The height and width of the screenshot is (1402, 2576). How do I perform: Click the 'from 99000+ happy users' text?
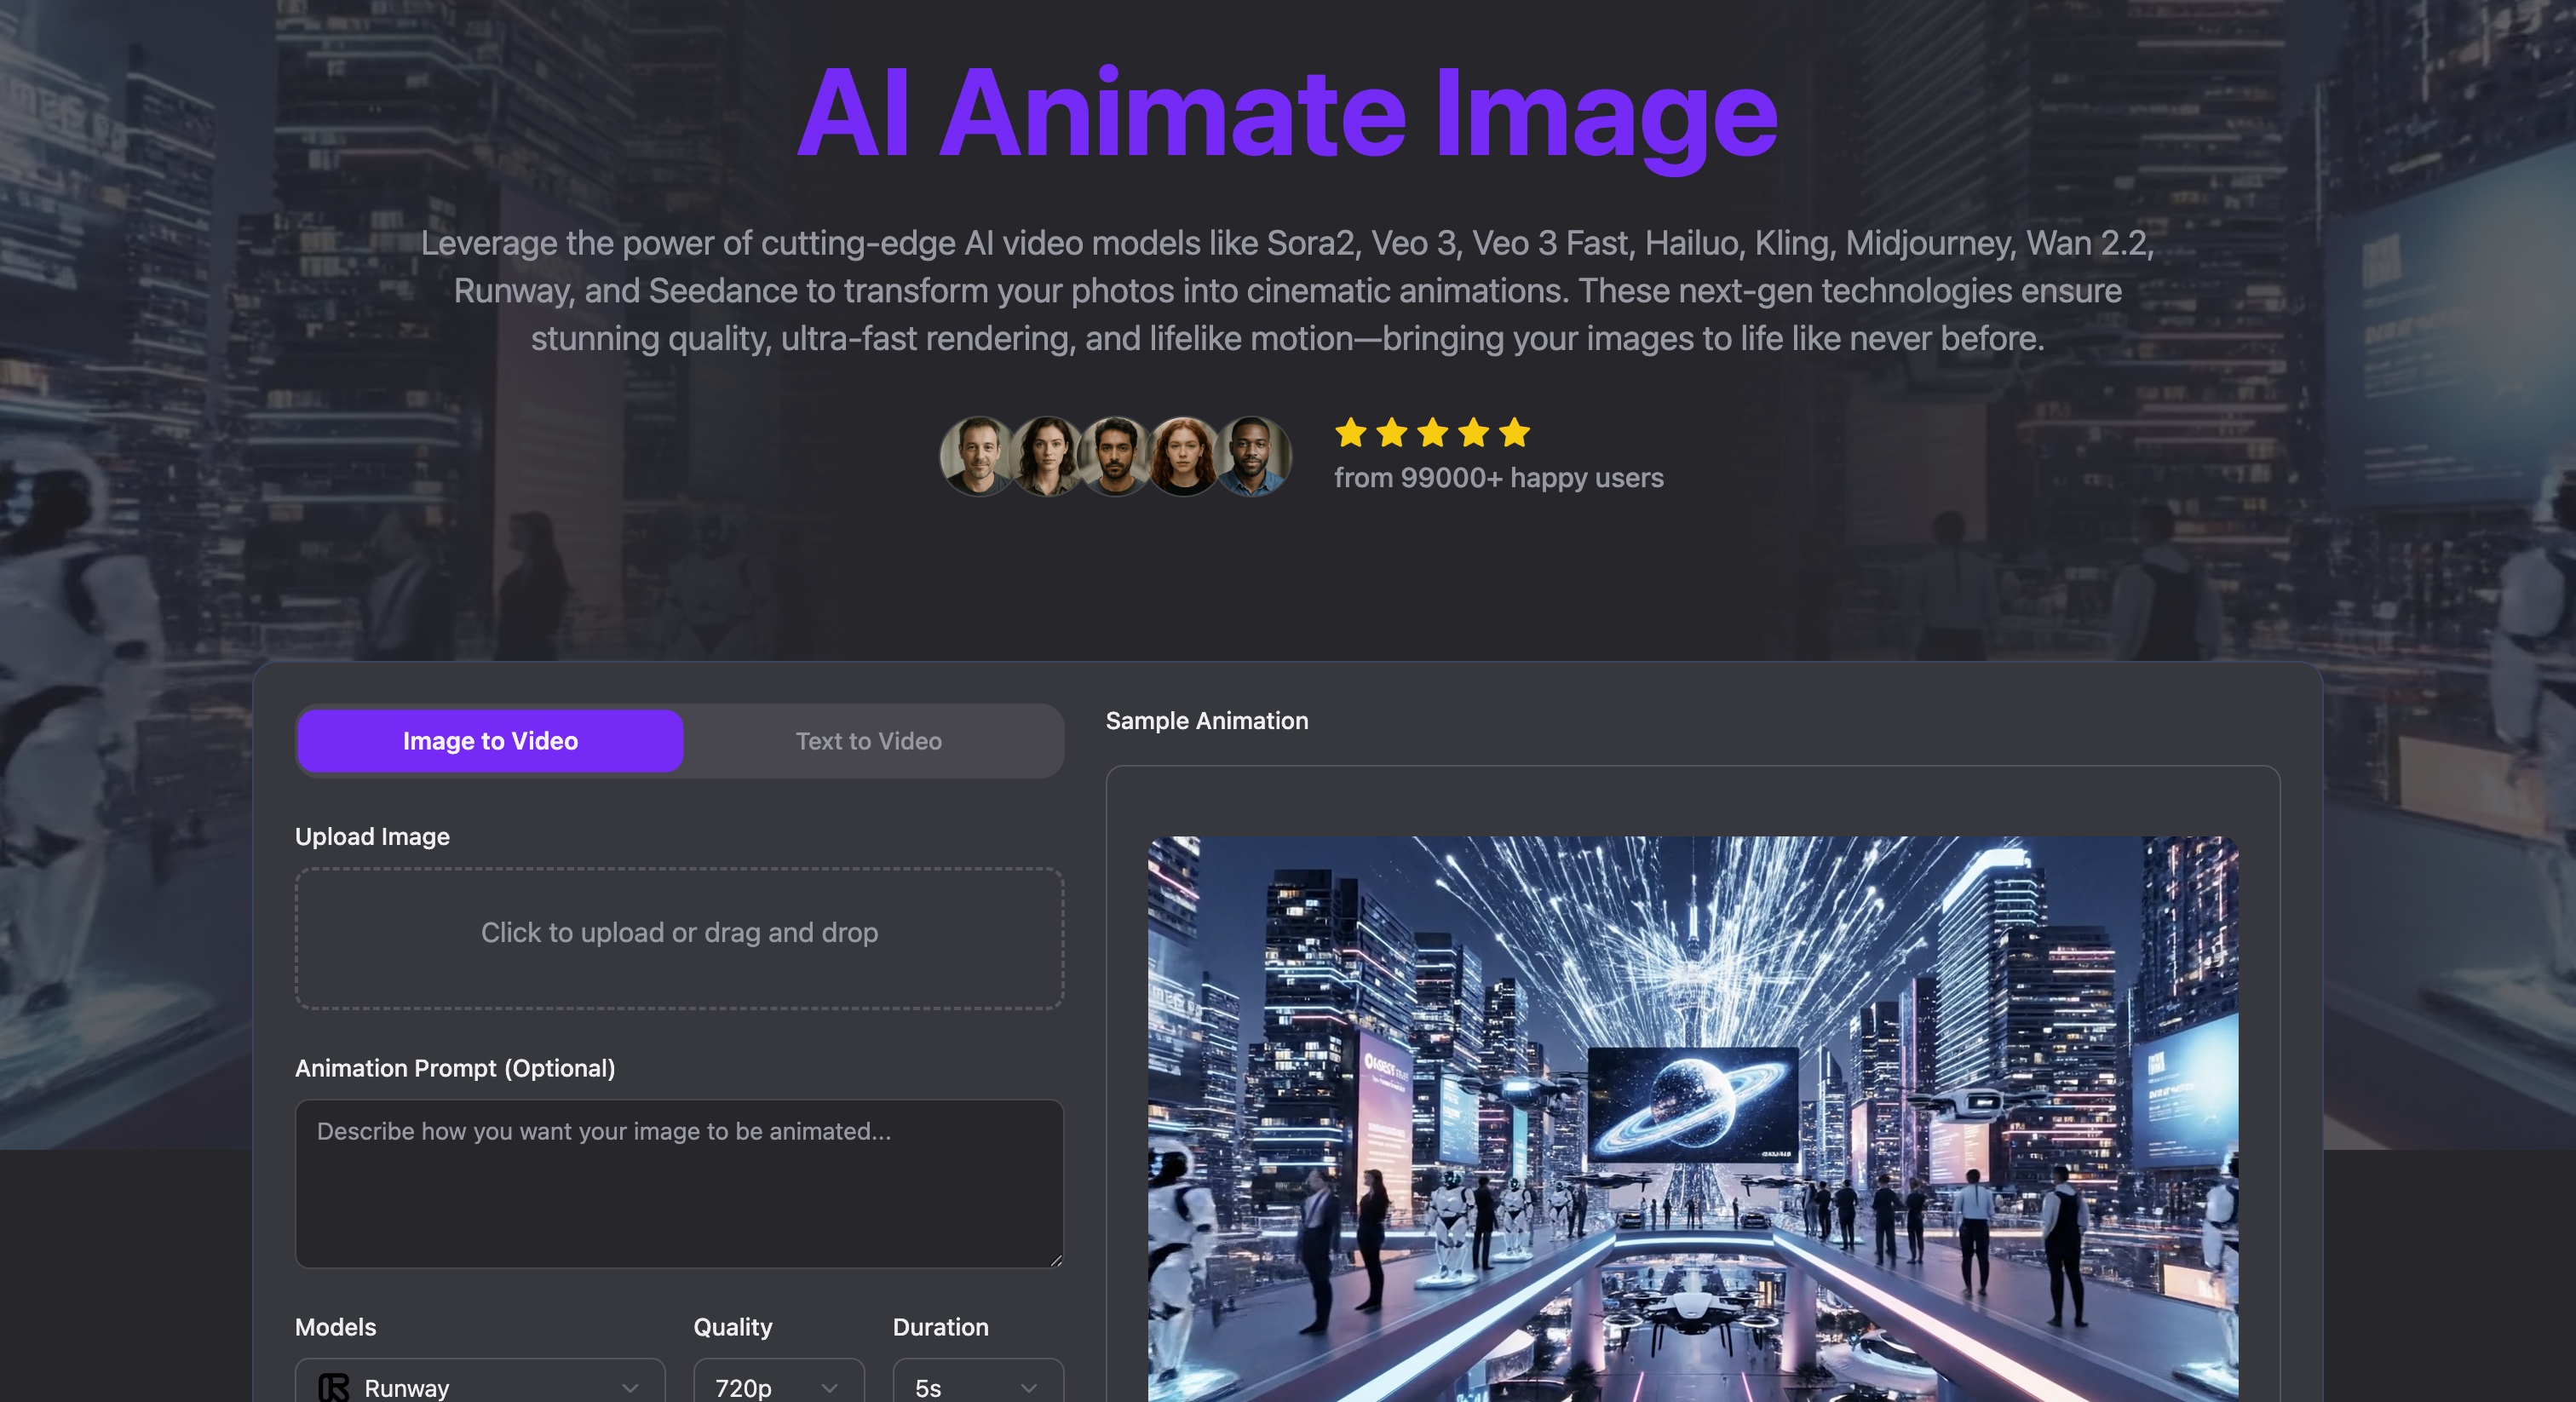click(x=1498, y=478)
